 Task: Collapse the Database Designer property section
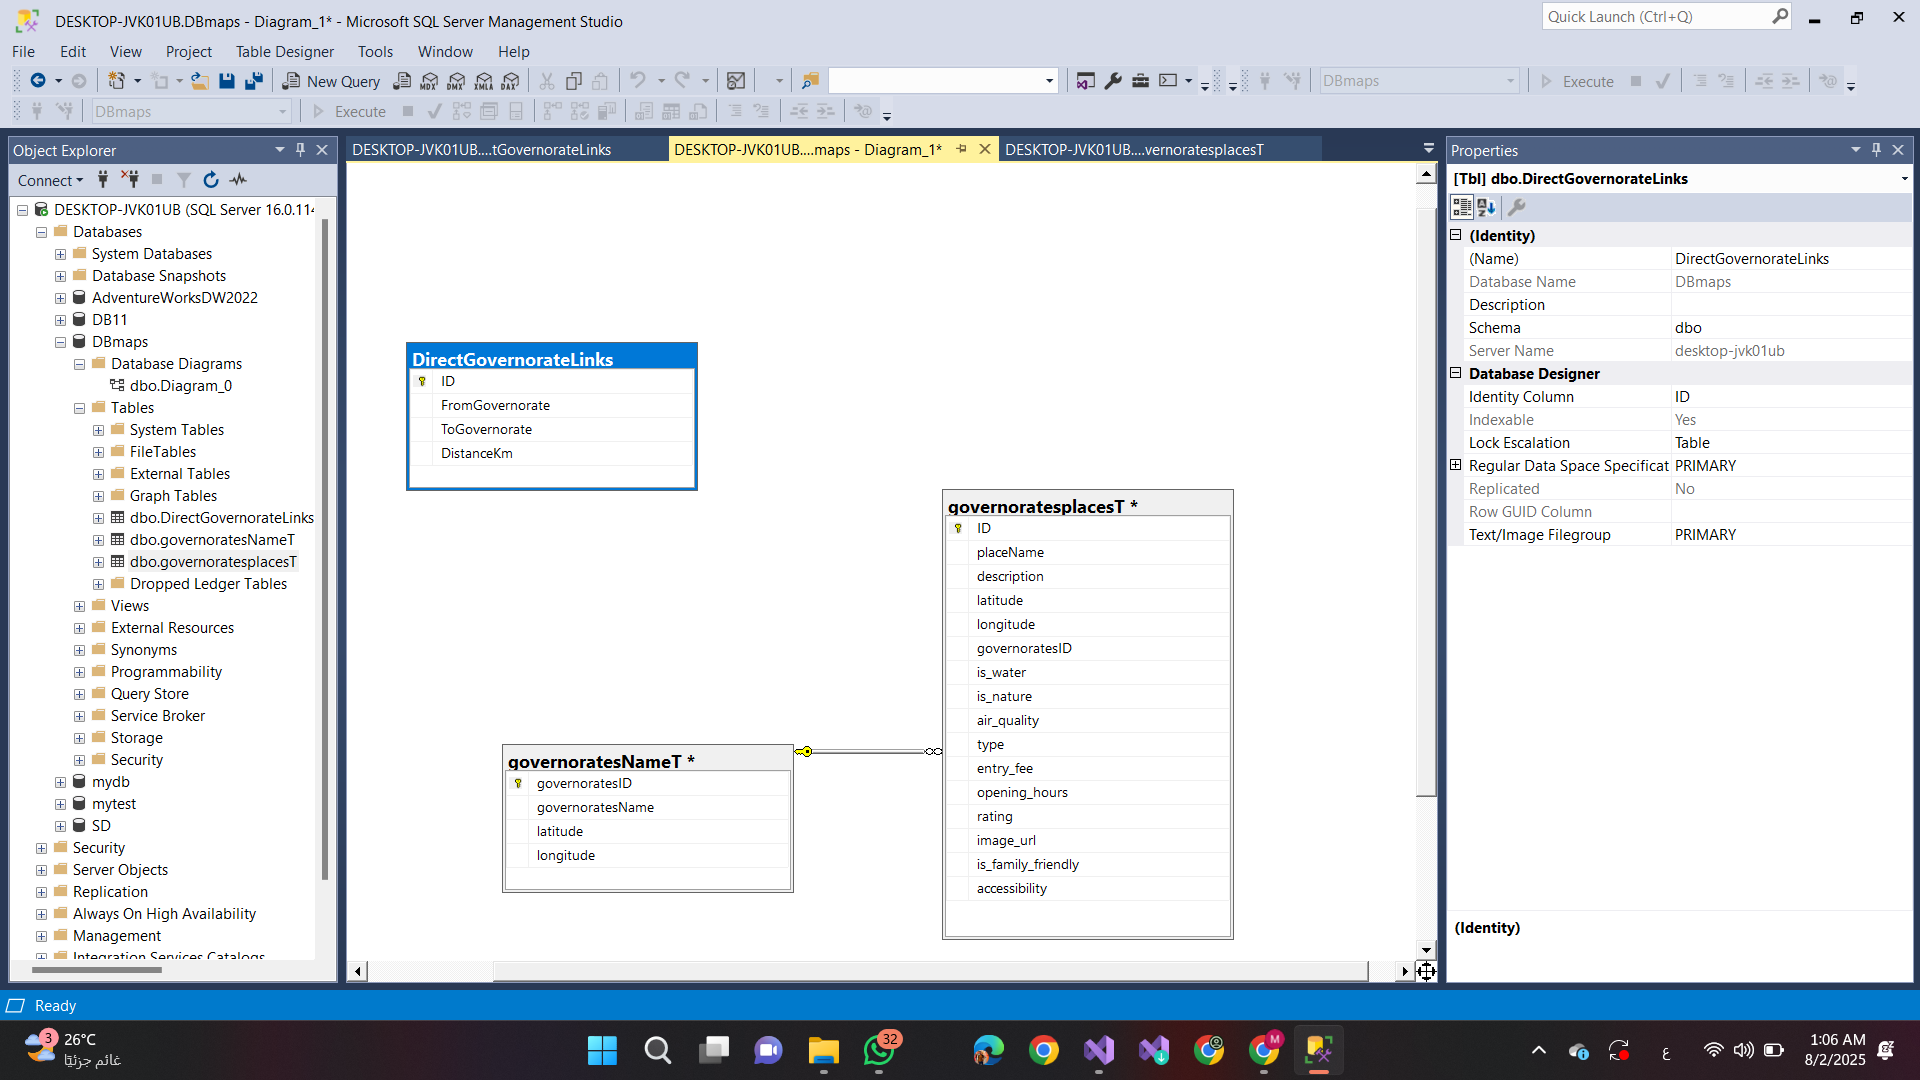pyautogui.click(x=1456, y=373)
